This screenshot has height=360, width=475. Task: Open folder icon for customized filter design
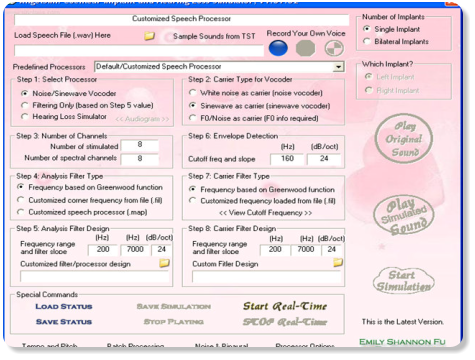[x=164, y=263]
